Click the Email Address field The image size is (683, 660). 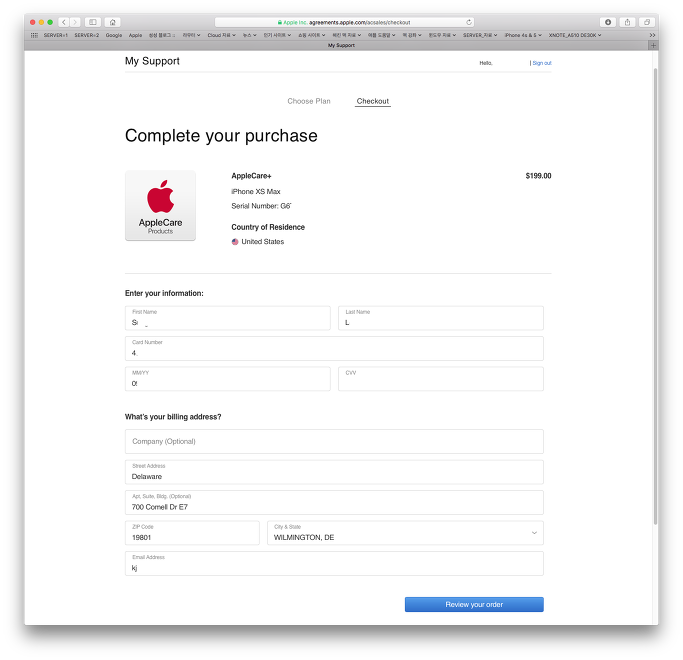[x=334, y=564]
